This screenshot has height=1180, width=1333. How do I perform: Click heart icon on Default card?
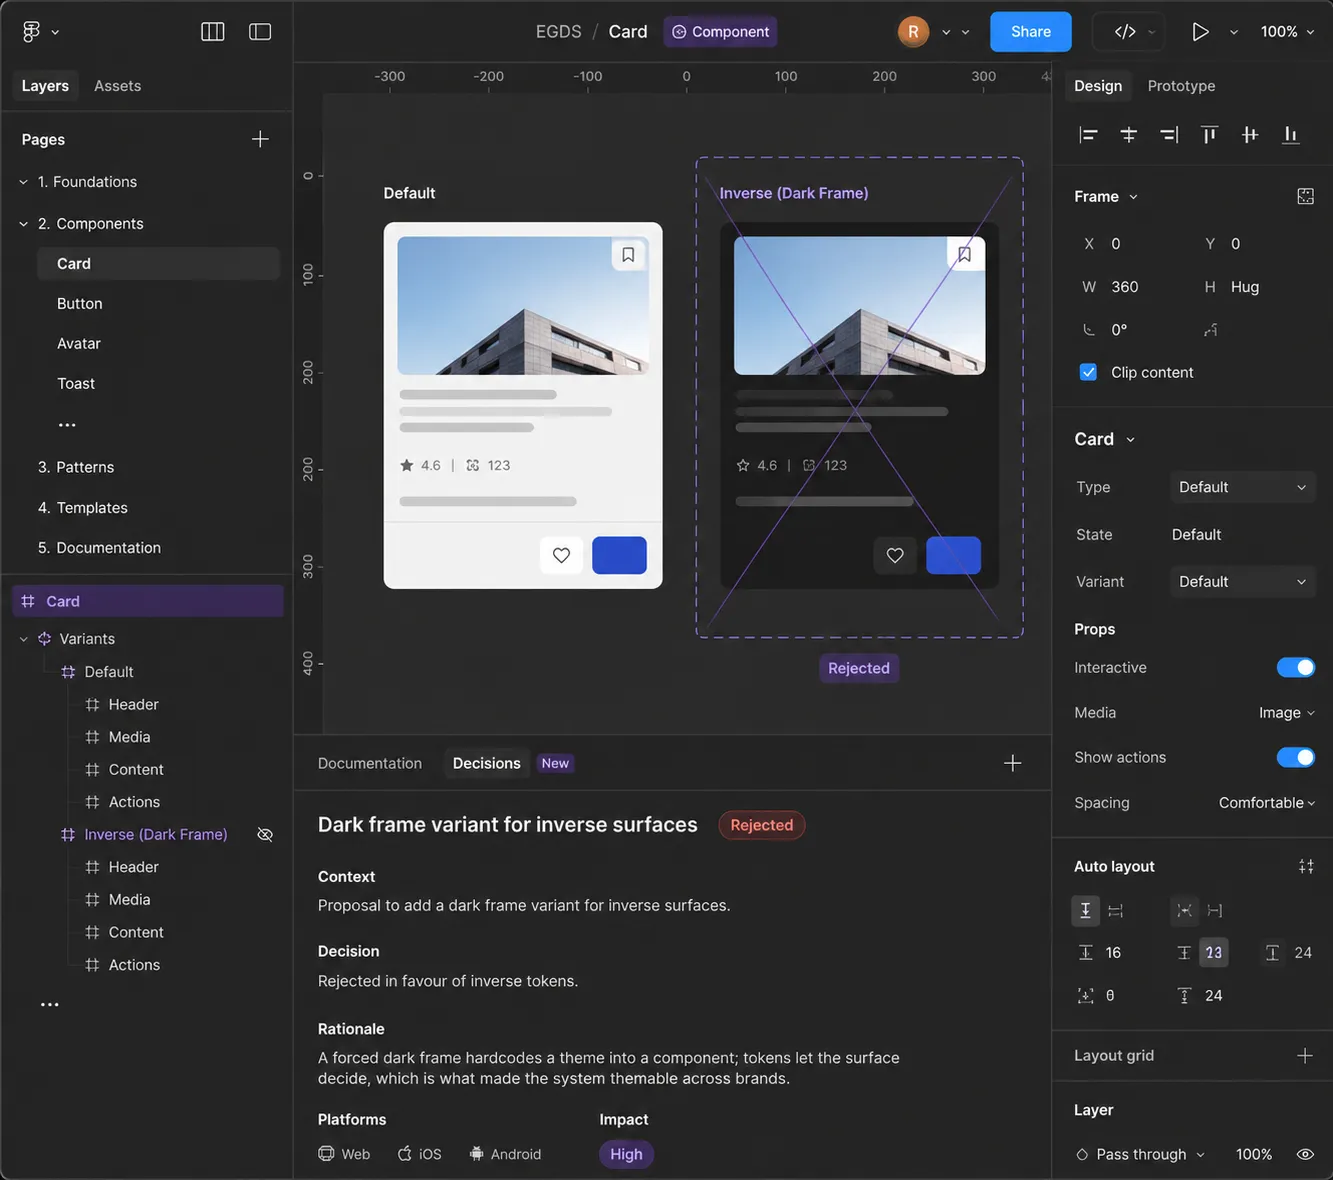point(561,555)
